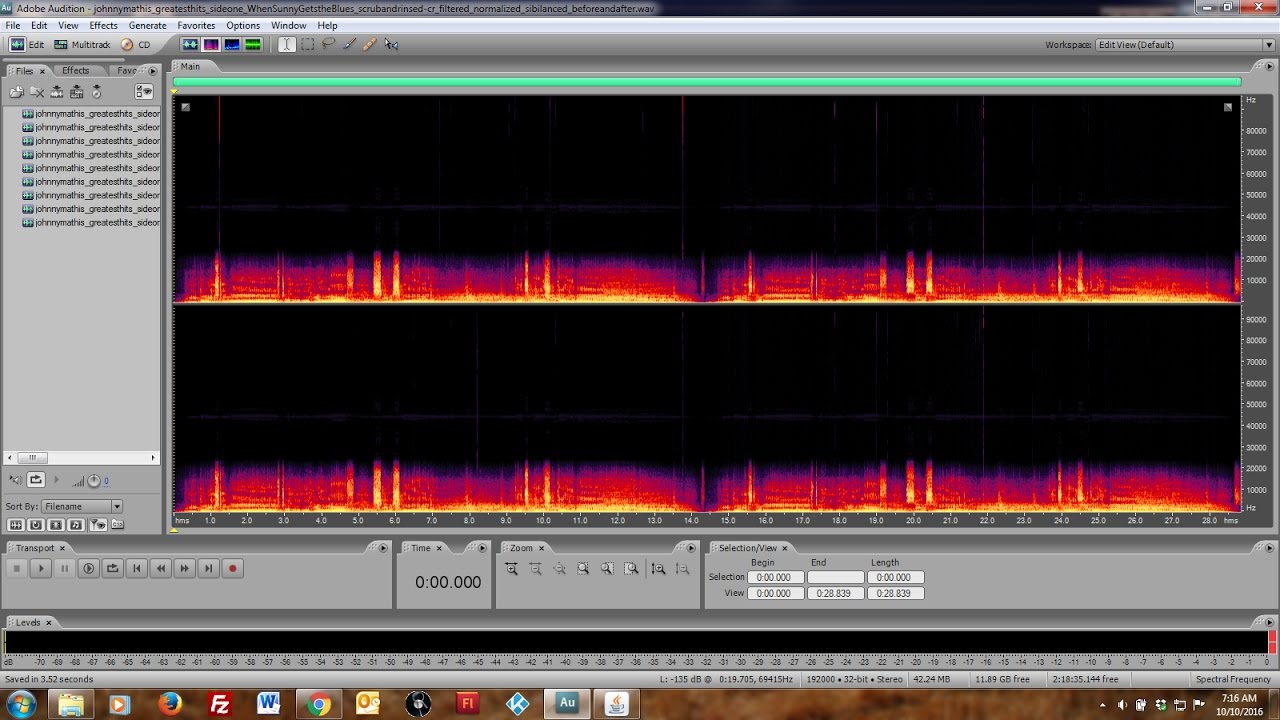
Task: Toggle Show Markers in Files panel
Action: [98, 524]
